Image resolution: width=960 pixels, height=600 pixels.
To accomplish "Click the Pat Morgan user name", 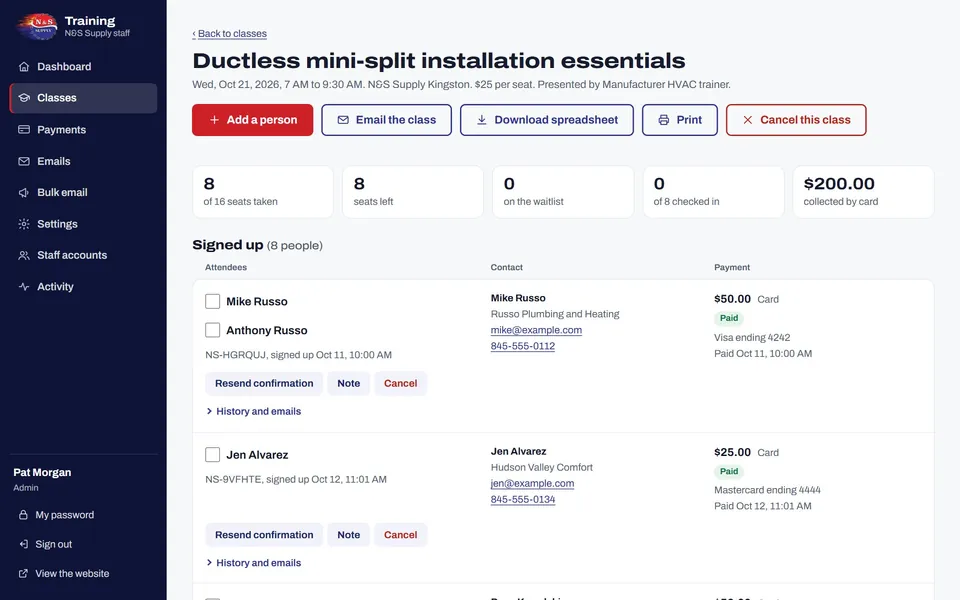I will click(42, 473).
